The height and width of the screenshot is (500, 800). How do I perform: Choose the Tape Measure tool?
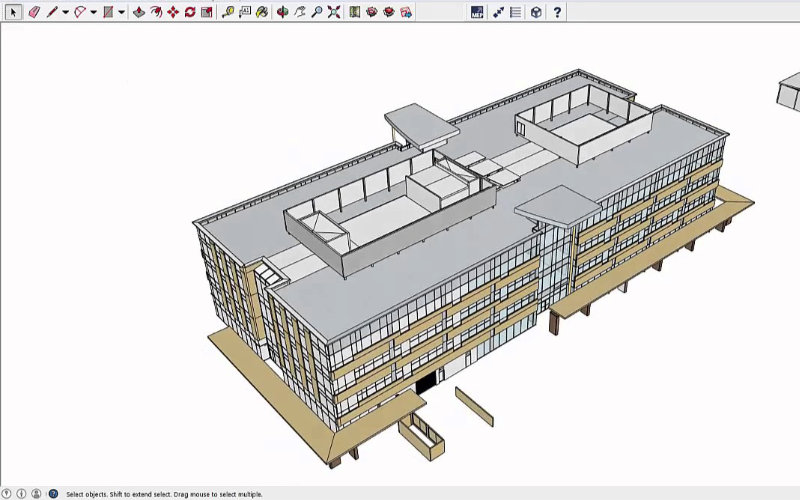point(228,12)
